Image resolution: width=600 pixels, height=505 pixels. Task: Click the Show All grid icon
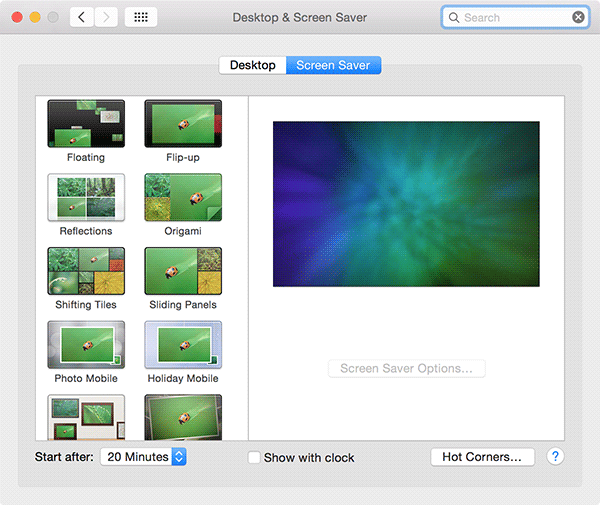140,18
